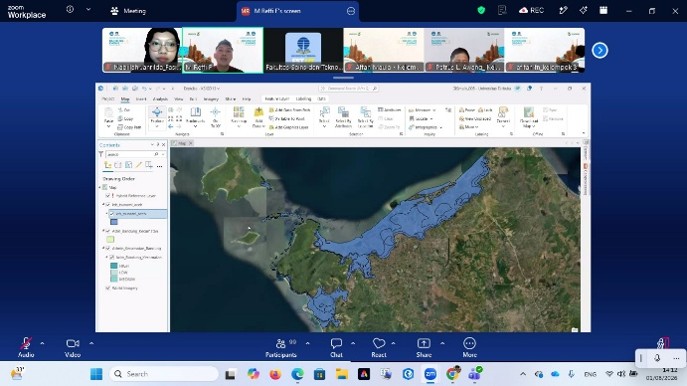Collapse the Map node in Contents

[x=100, y=187]
